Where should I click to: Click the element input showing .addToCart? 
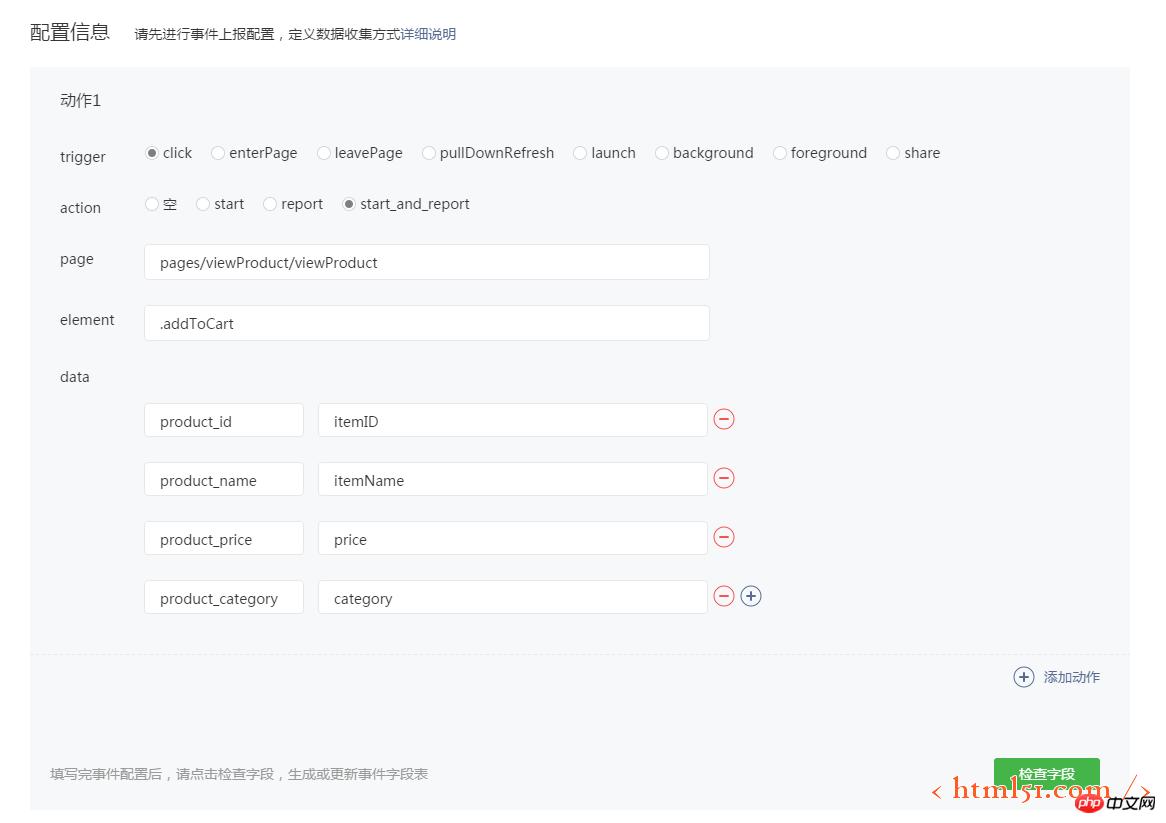click(x=427, y=323)
